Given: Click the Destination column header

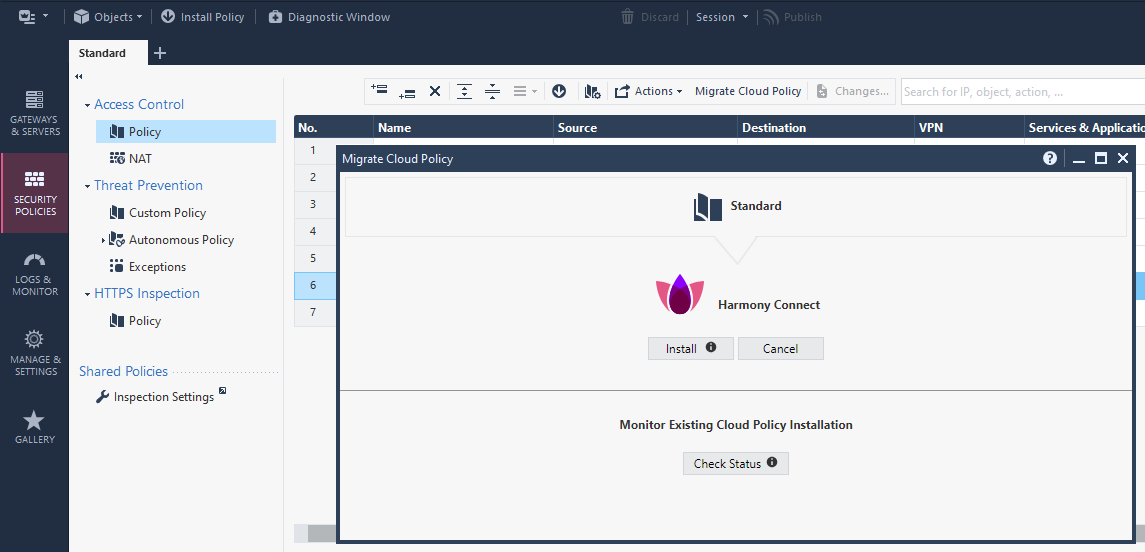Looking at the screenshot, I should (826, 127).
